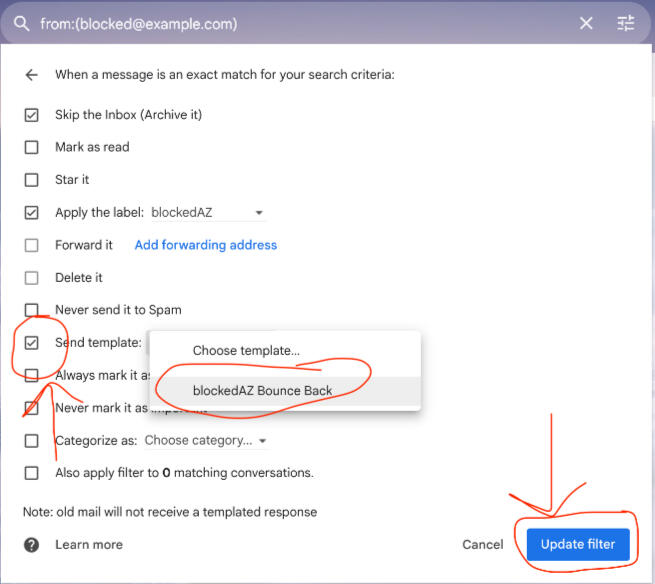This screenshot has height=584, width=655.
Task: Click the Update filter button
Action: tap(579, 545)
